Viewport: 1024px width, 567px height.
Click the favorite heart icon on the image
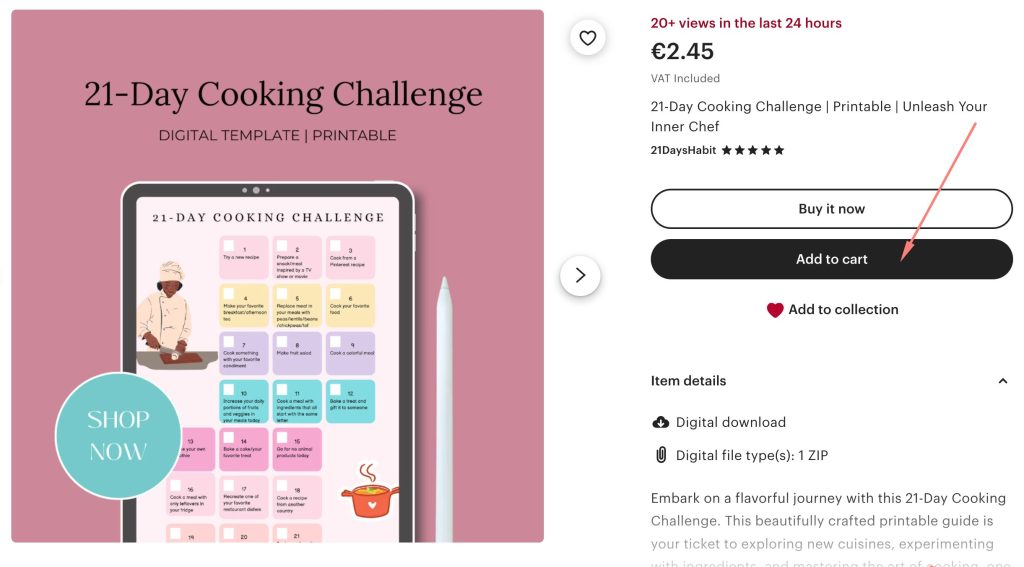(x=587, y=38)
